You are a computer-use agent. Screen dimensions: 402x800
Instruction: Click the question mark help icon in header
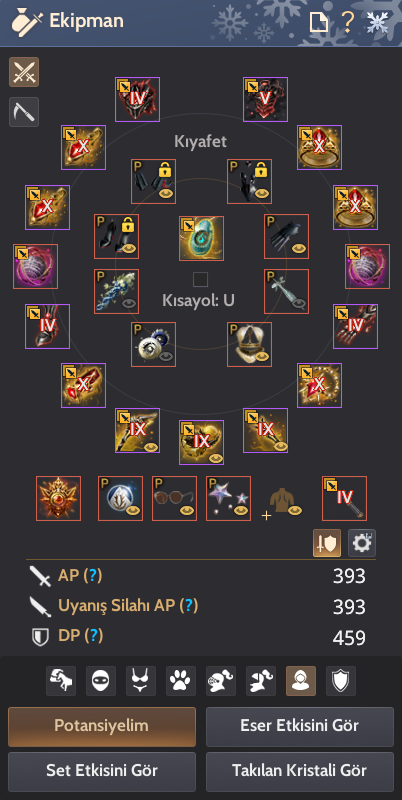pyautogui.click(x=347, y=22)
